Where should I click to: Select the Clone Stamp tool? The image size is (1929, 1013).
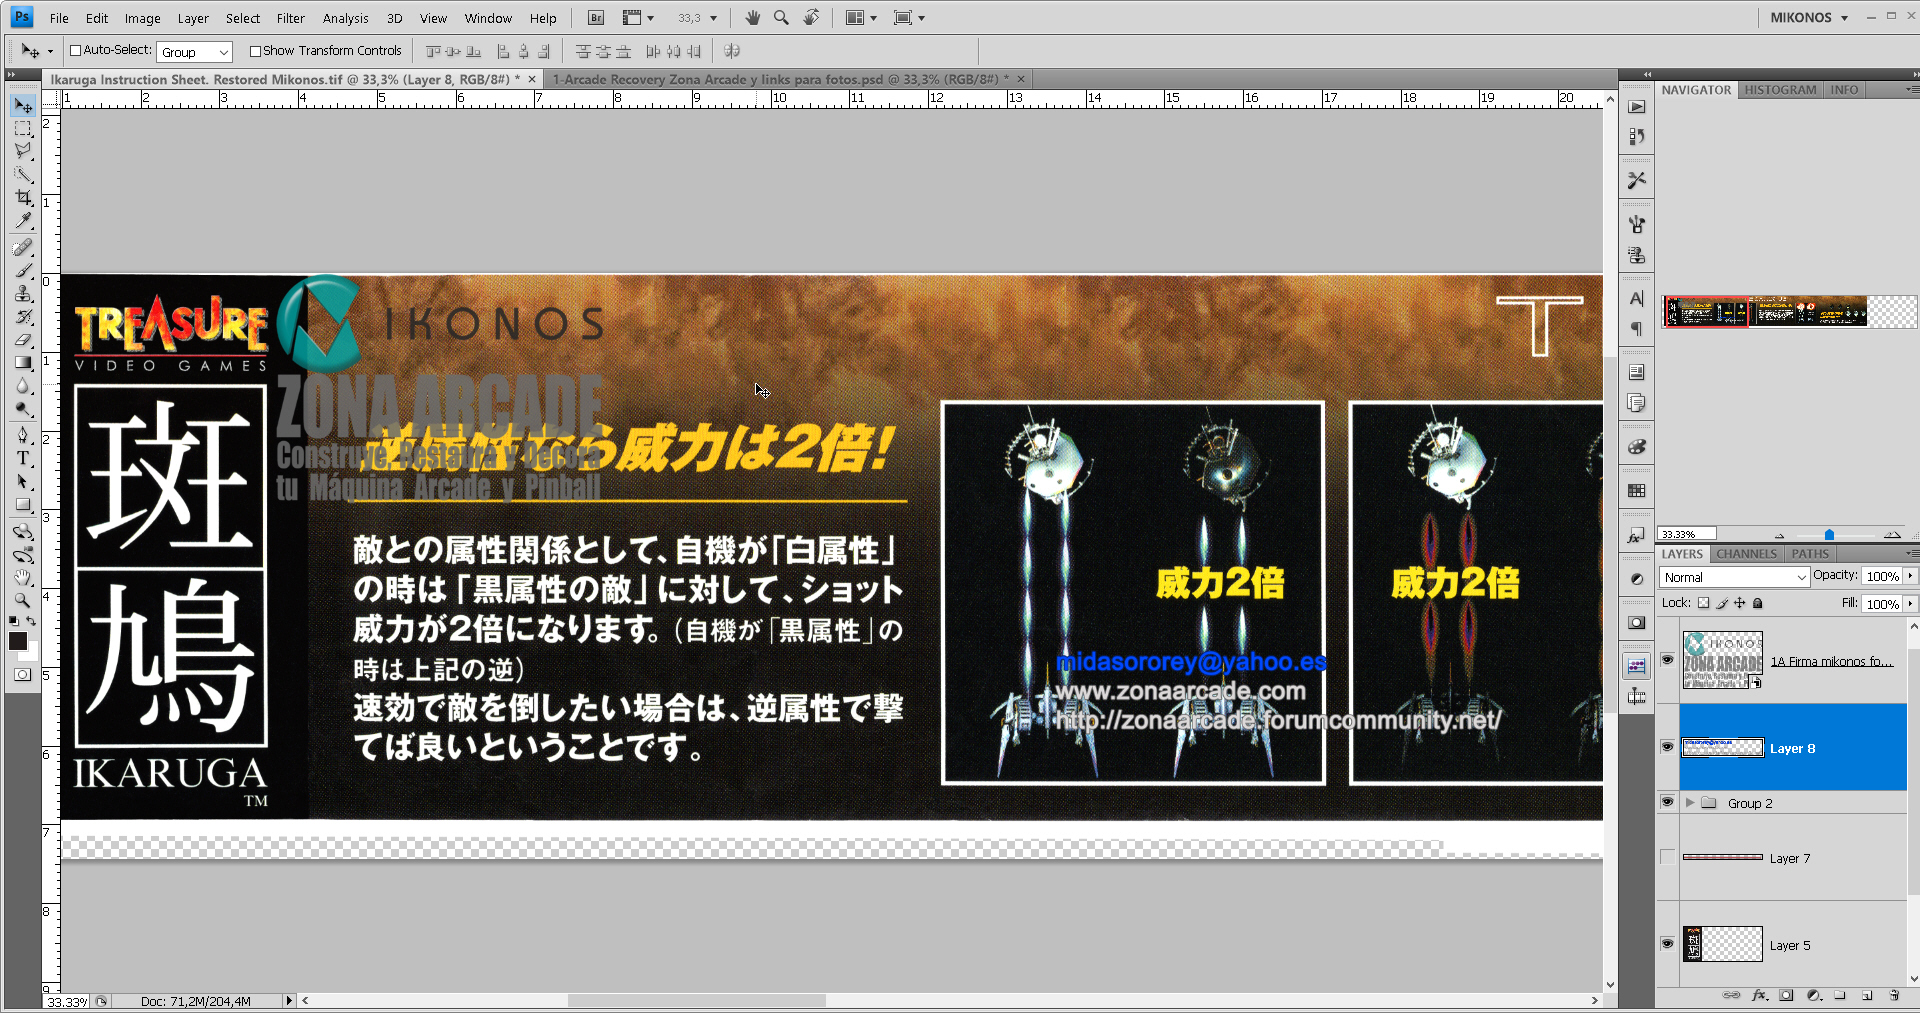tap(22, 290)
